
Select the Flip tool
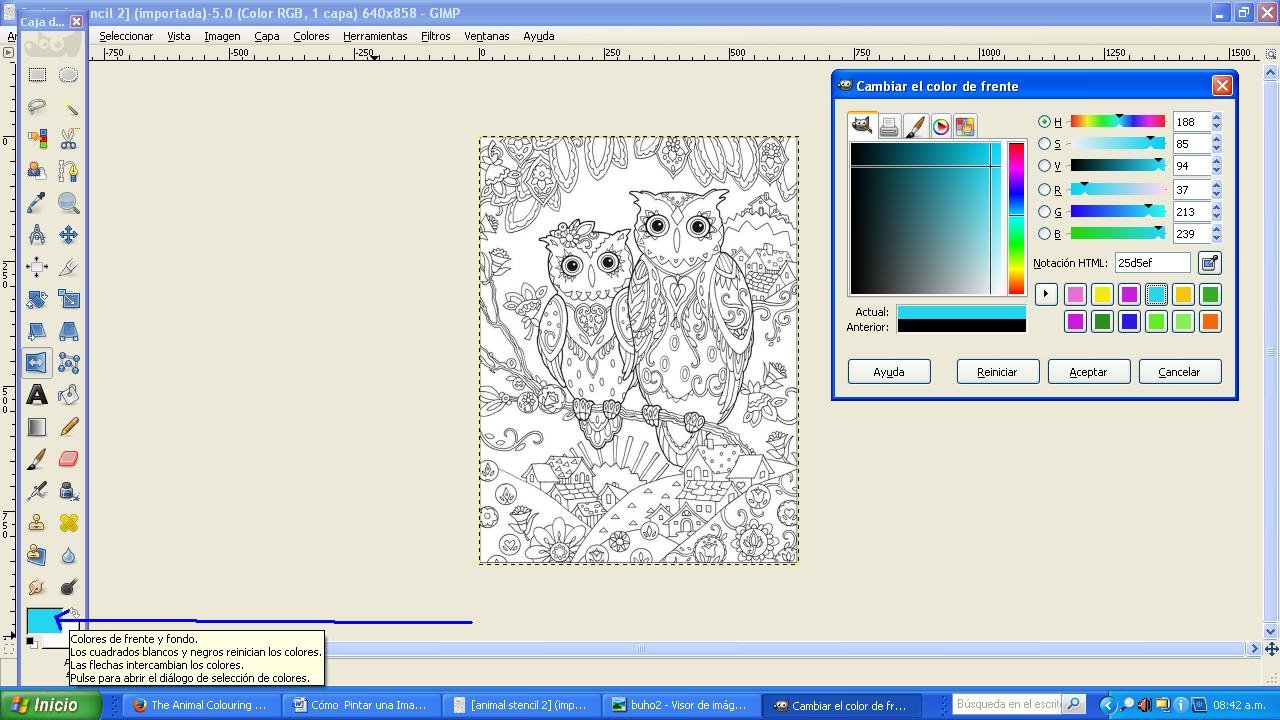tap(37, 363)
